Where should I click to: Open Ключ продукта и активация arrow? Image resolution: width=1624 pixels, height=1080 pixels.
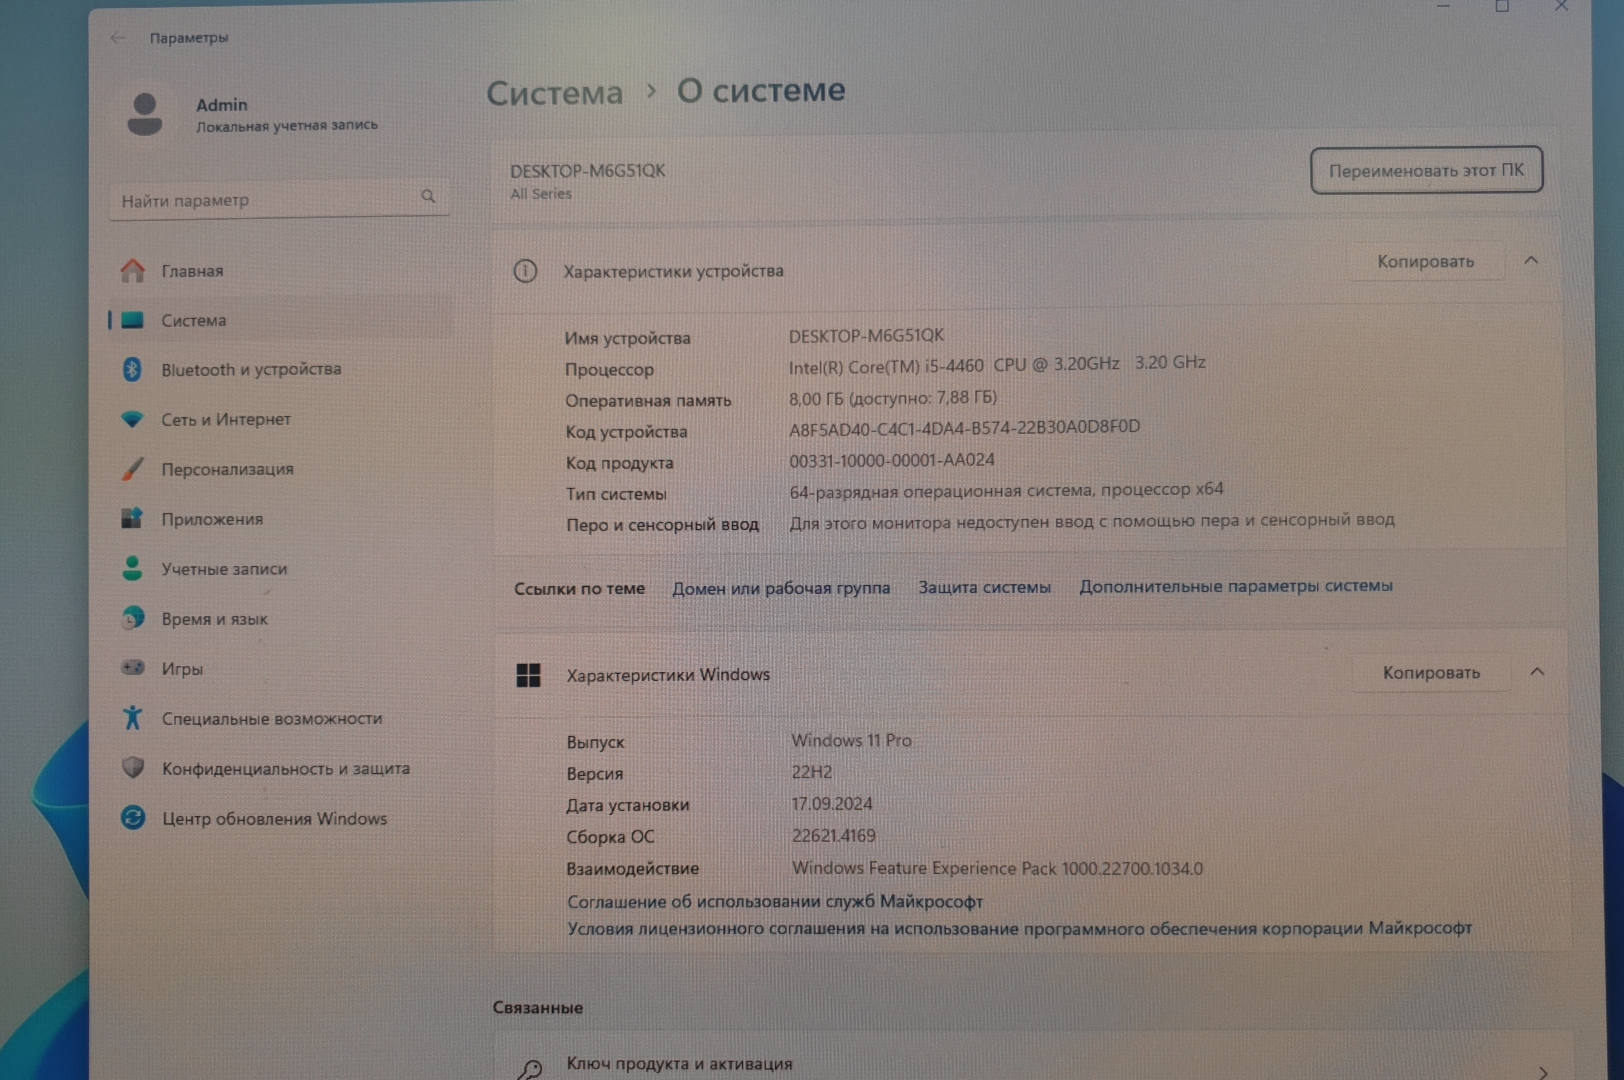click(x=1543, y=1072)
